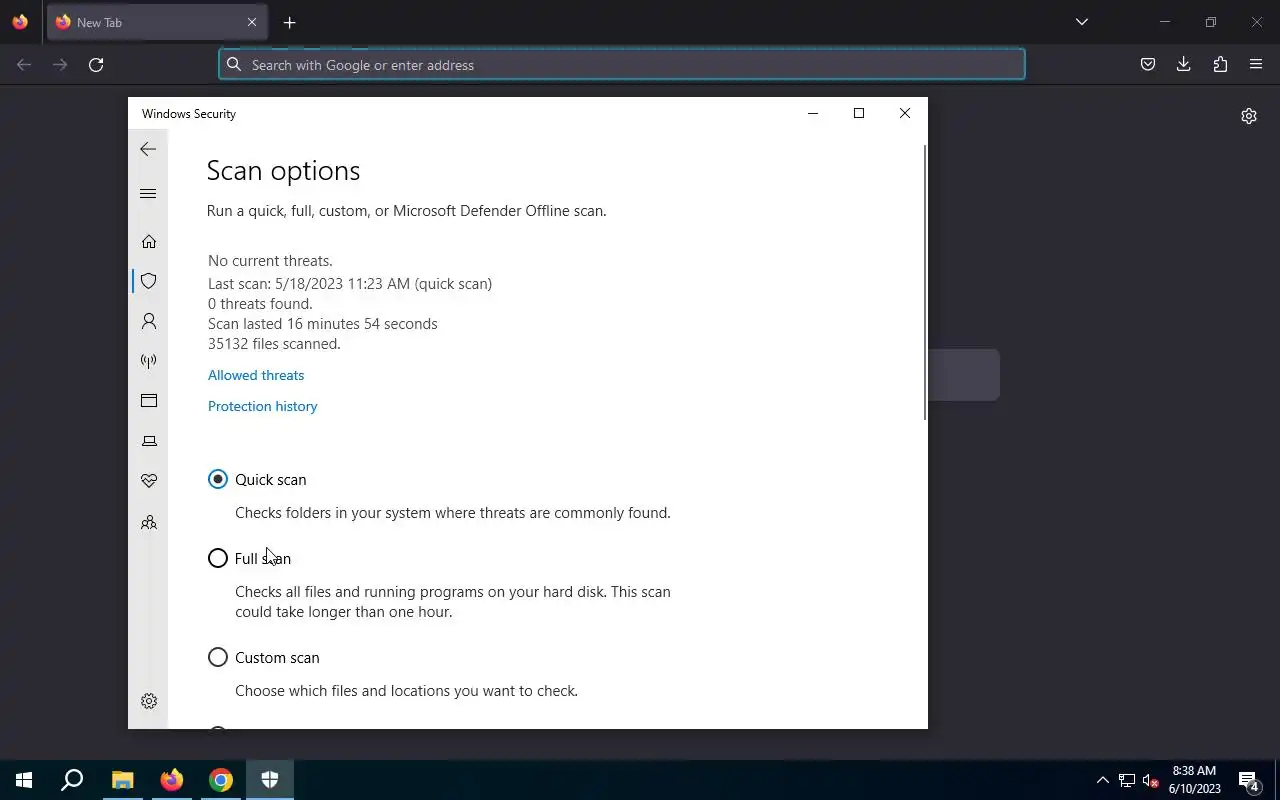
Task: Go back in Windows Security
Action: (x=148, y=149)
